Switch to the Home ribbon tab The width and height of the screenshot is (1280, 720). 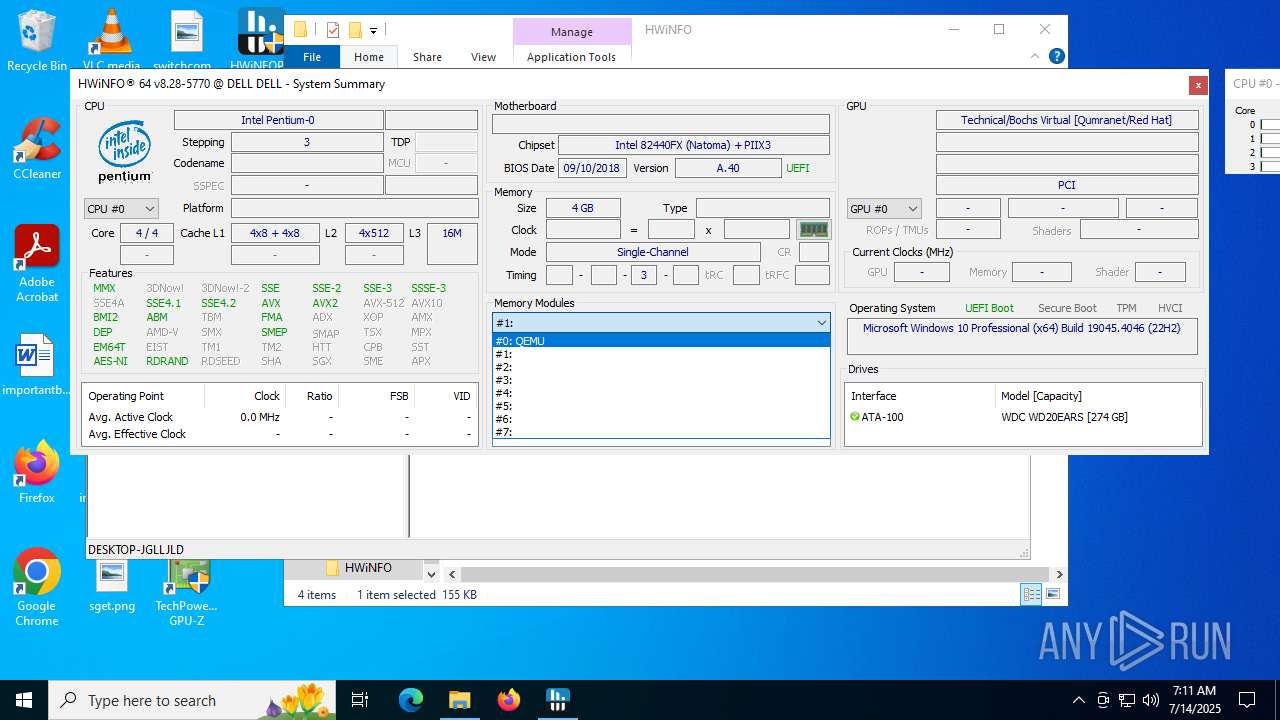[369, 57]
